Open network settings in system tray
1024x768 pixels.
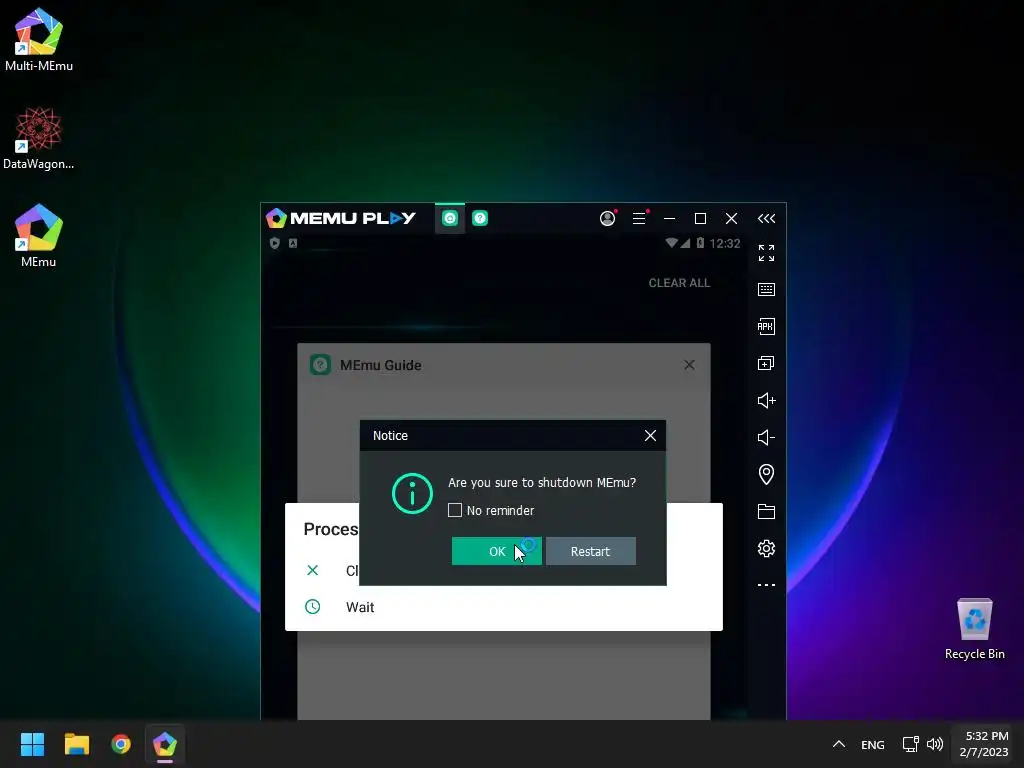910,744
